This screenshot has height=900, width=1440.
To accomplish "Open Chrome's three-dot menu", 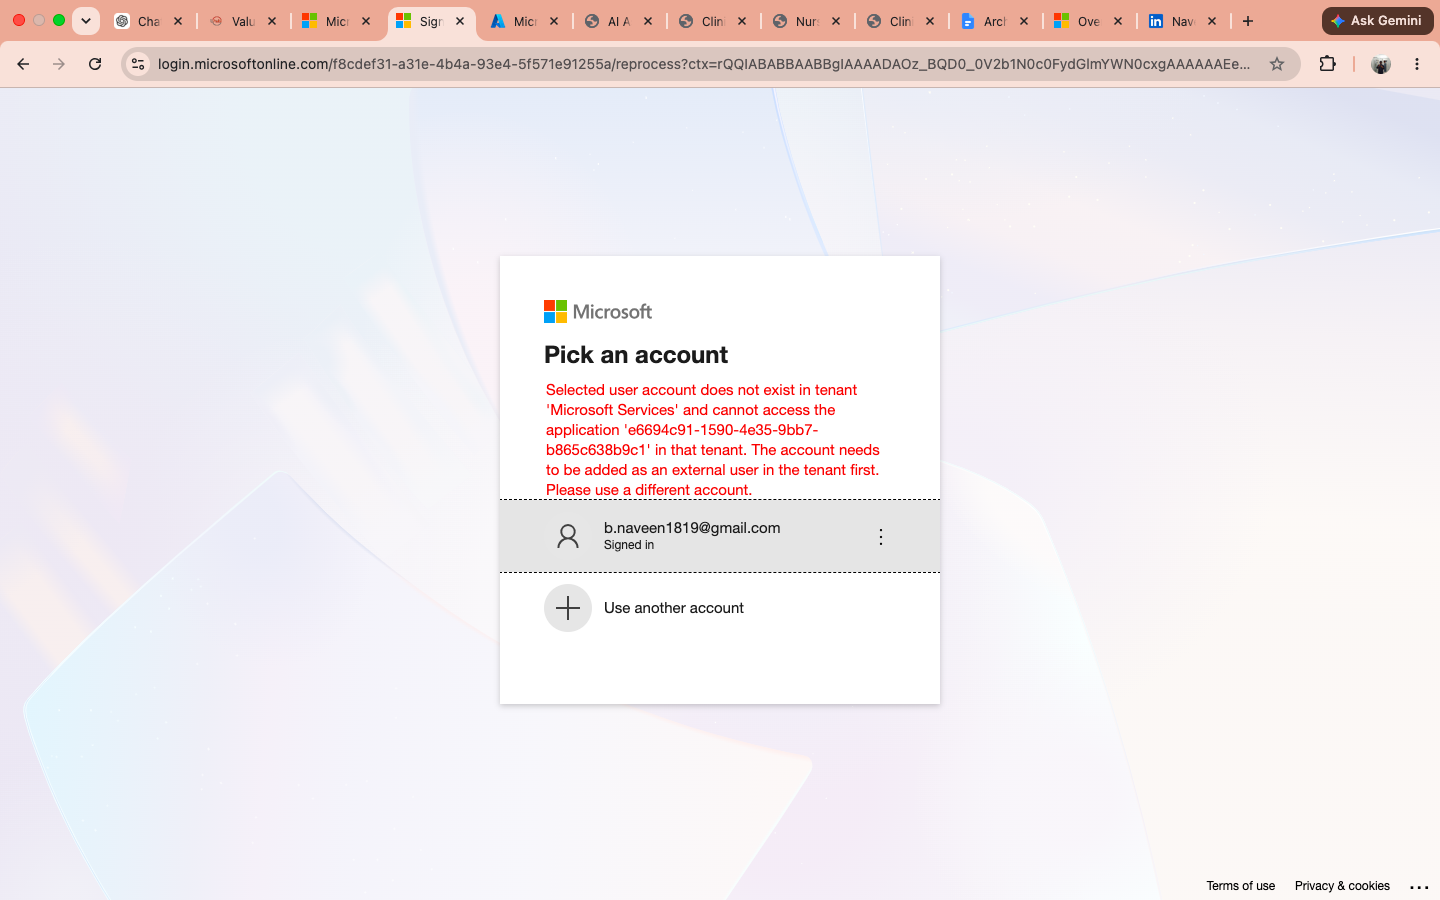I will click(1417, 64).
